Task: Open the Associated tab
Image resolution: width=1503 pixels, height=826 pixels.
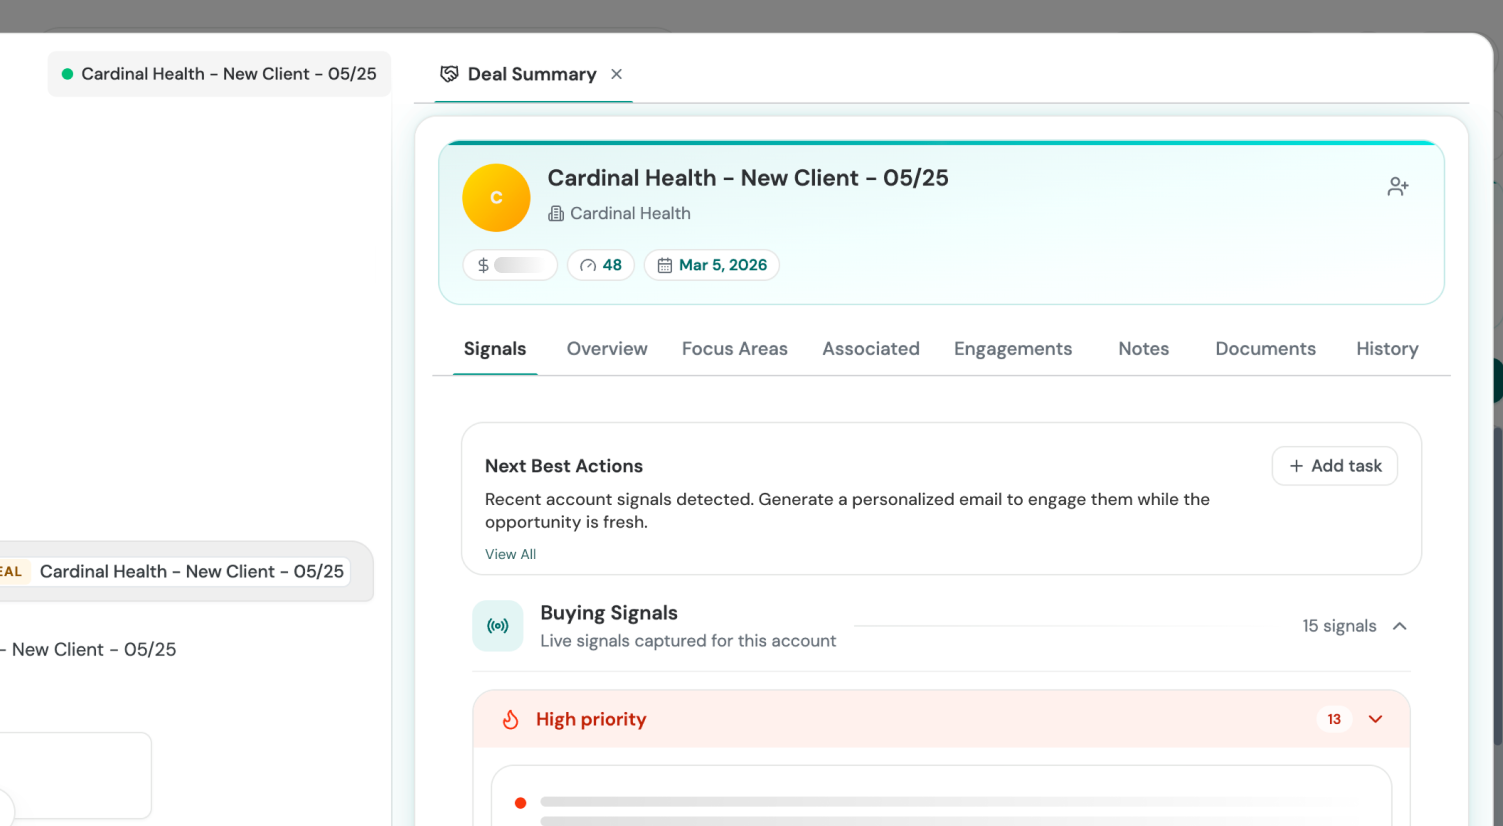Action: [871, 349]
